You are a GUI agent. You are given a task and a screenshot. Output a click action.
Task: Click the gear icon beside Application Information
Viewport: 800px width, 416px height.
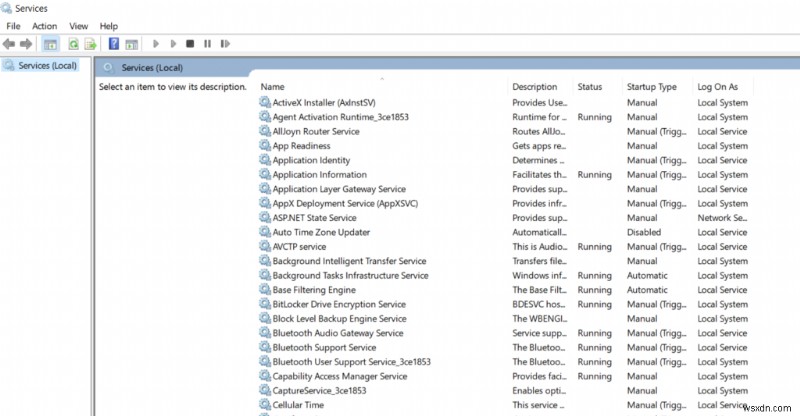(x=265, y=174)
